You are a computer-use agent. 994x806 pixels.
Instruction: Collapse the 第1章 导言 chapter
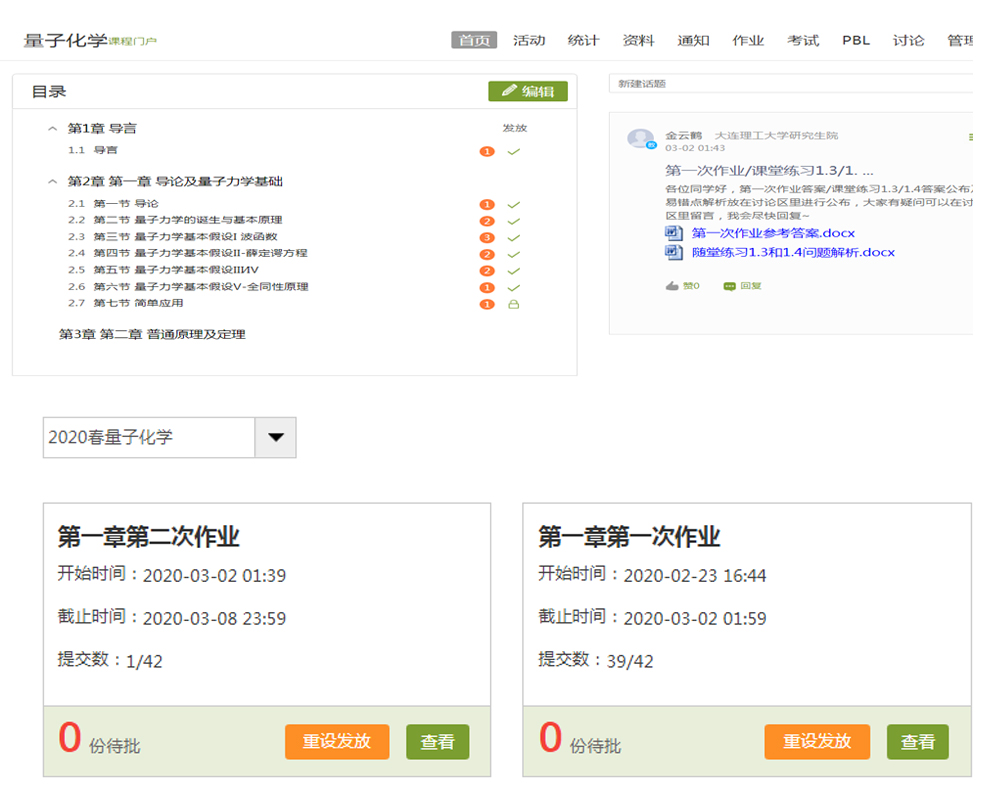(x=53, y=129)
